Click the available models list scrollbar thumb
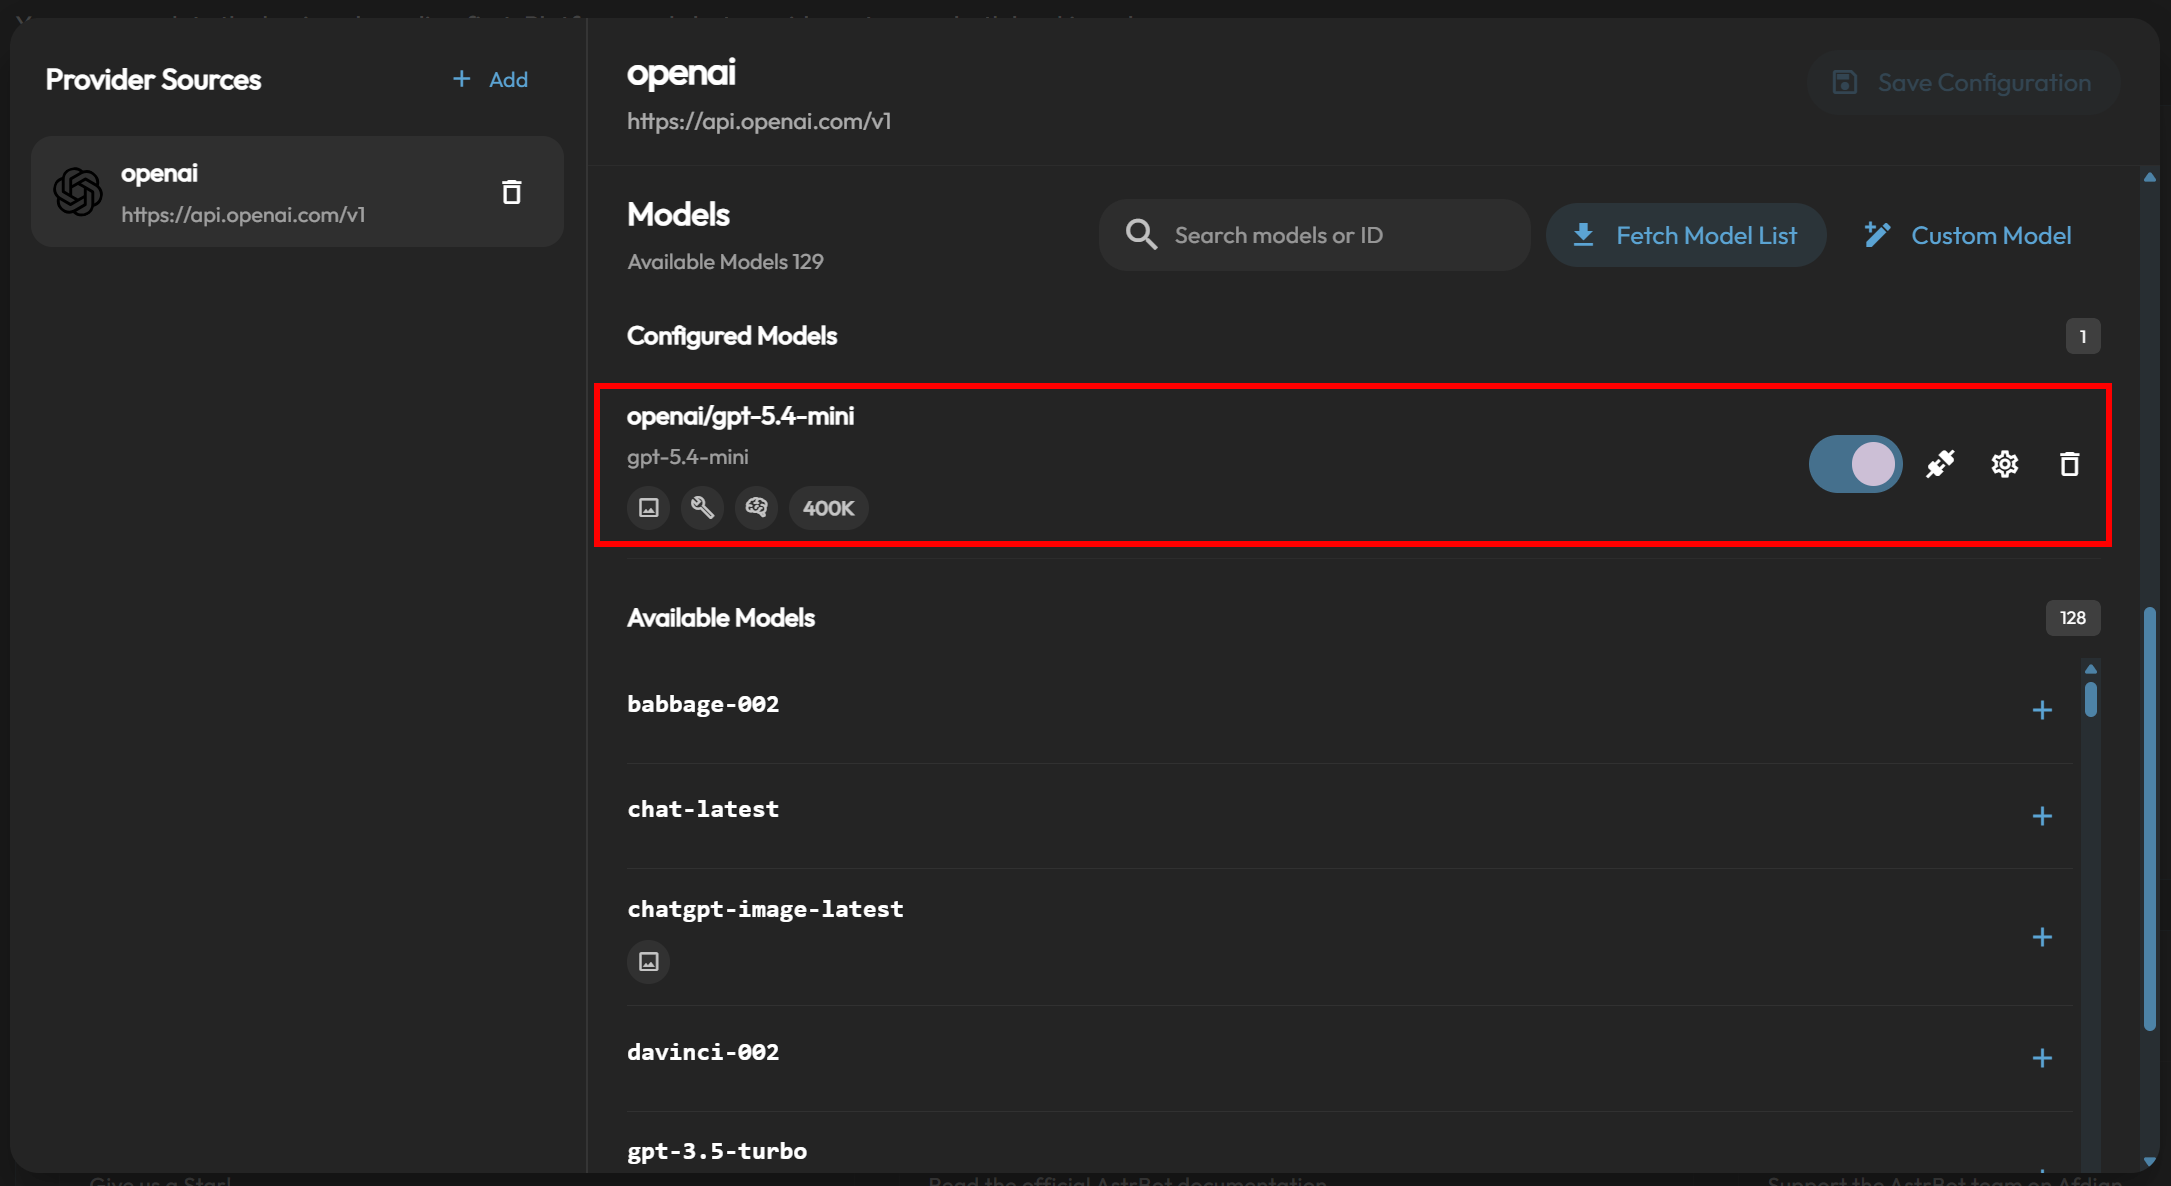Screen dimensions: 2171x1186 2091,699
